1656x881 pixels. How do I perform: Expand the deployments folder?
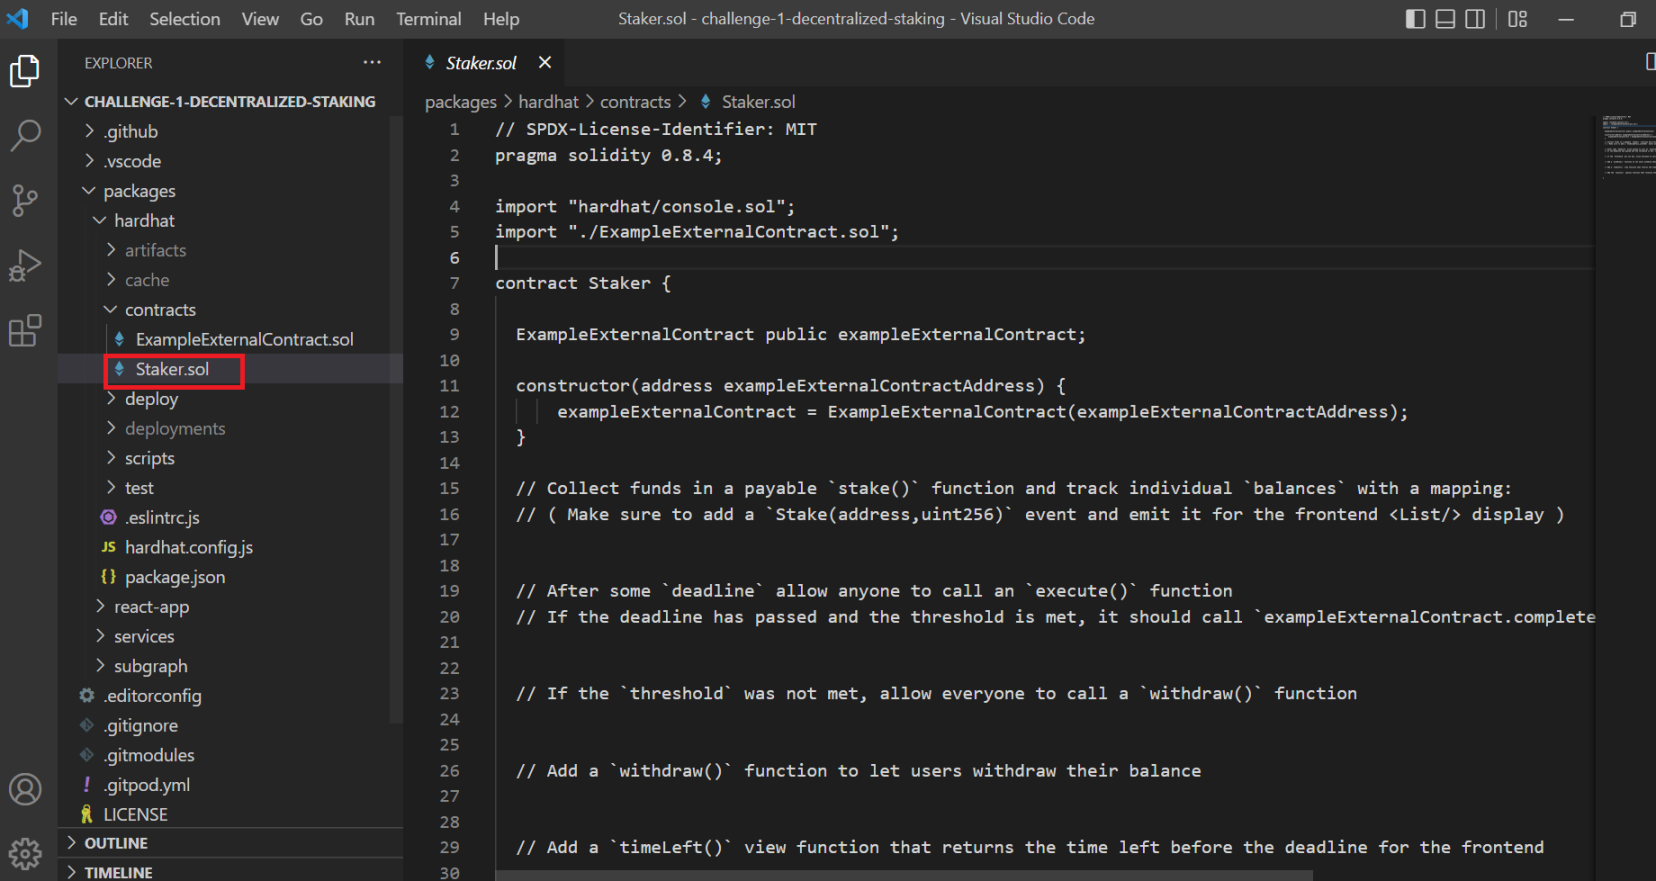click(111, 428)
